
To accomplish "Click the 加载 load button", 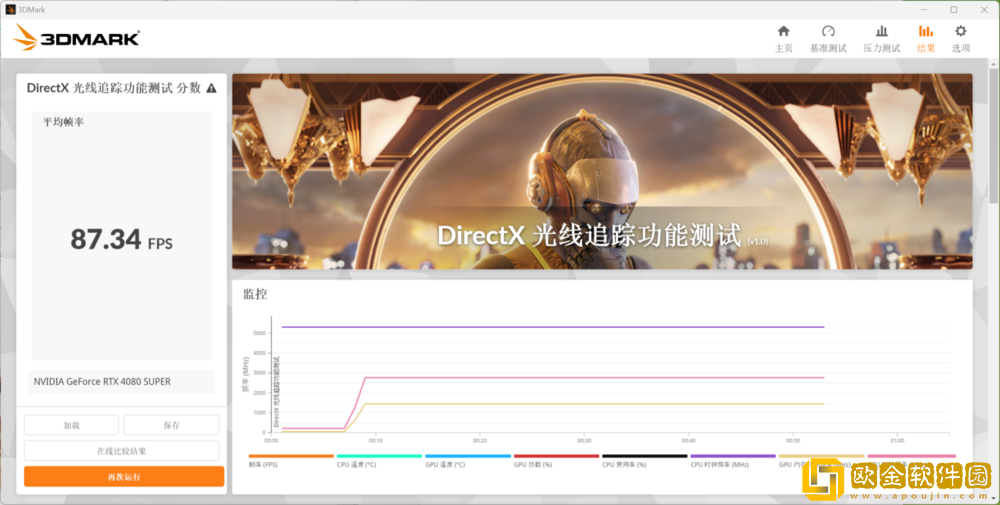I will [x=71, y=425].
